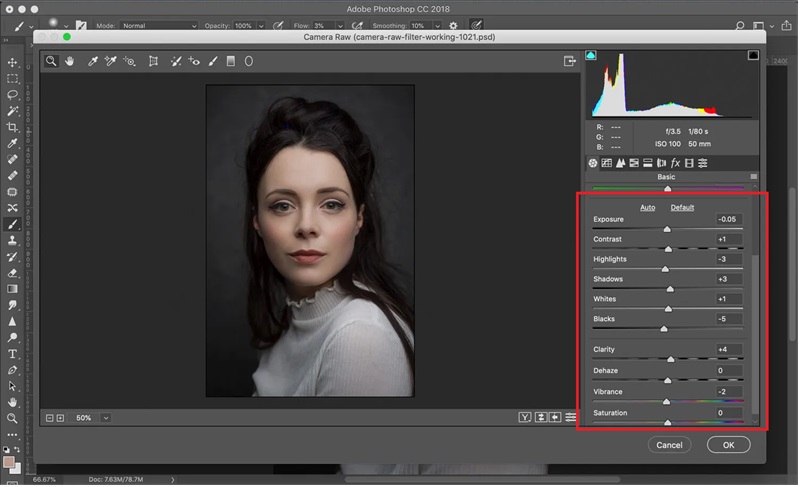Switch to the Tone Curve tab
The width and height of the screenshot is (800, 487).
606,163
